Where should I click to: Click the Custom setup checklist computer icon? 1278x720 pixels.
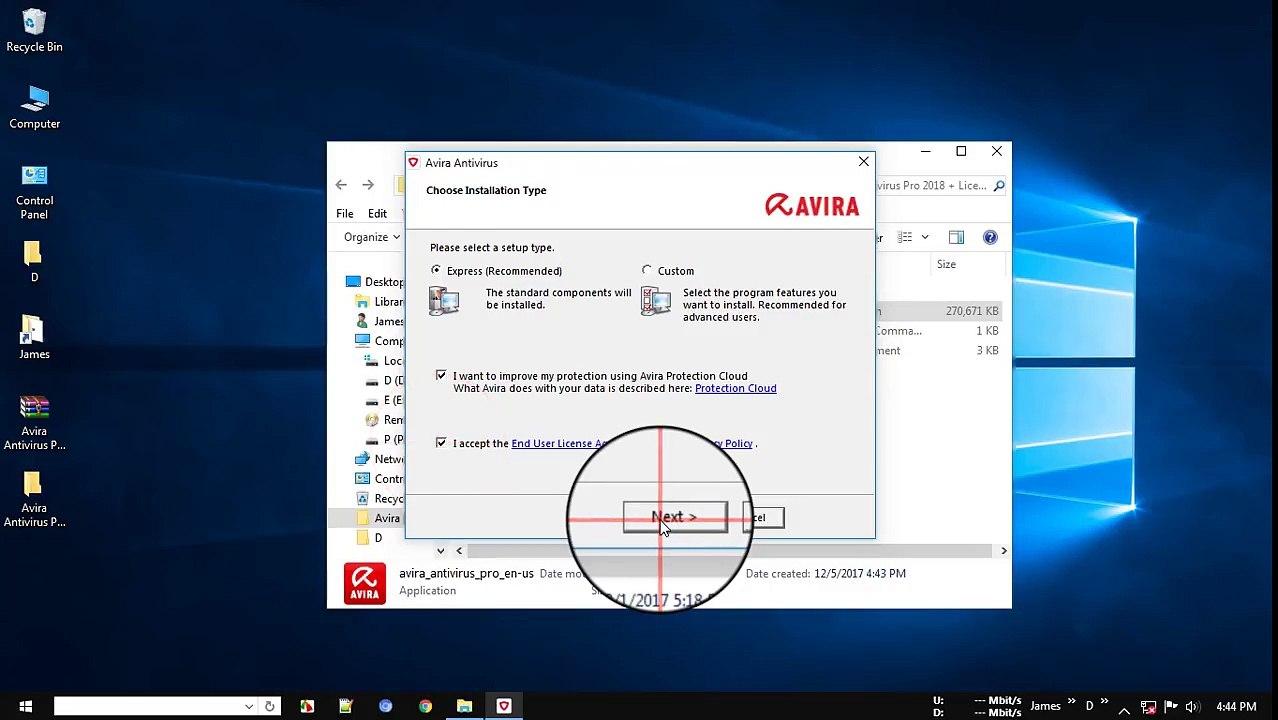point(656,300)
